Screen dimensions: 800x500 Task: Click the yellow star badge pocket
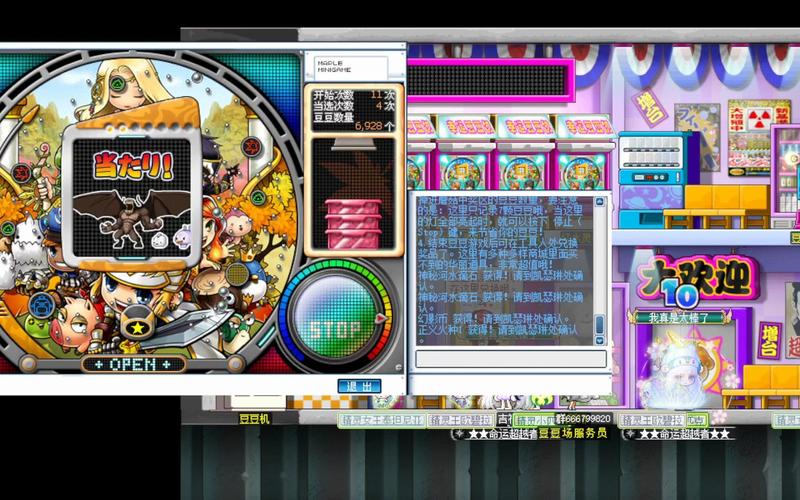click(x=138, y=327)
